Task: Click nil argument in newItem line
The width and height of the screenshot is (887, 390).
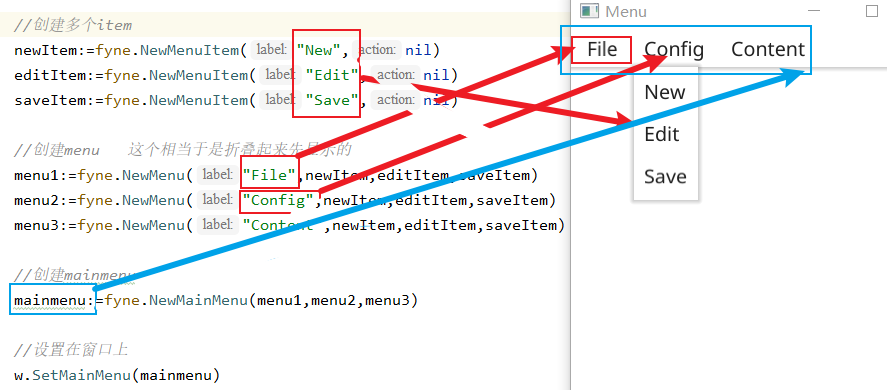Action: [418, 50]
